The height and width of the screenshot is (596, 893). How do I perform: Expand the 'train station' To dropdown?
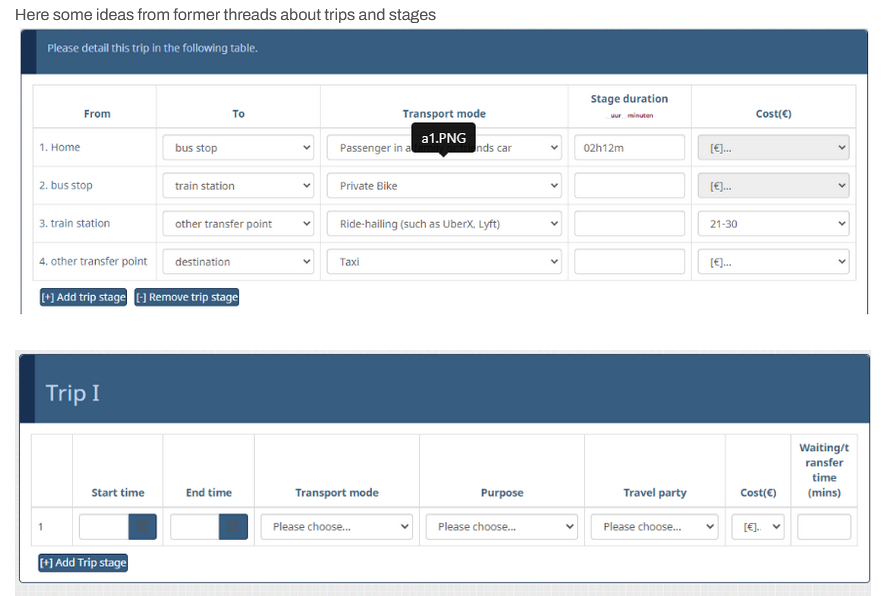238,186
